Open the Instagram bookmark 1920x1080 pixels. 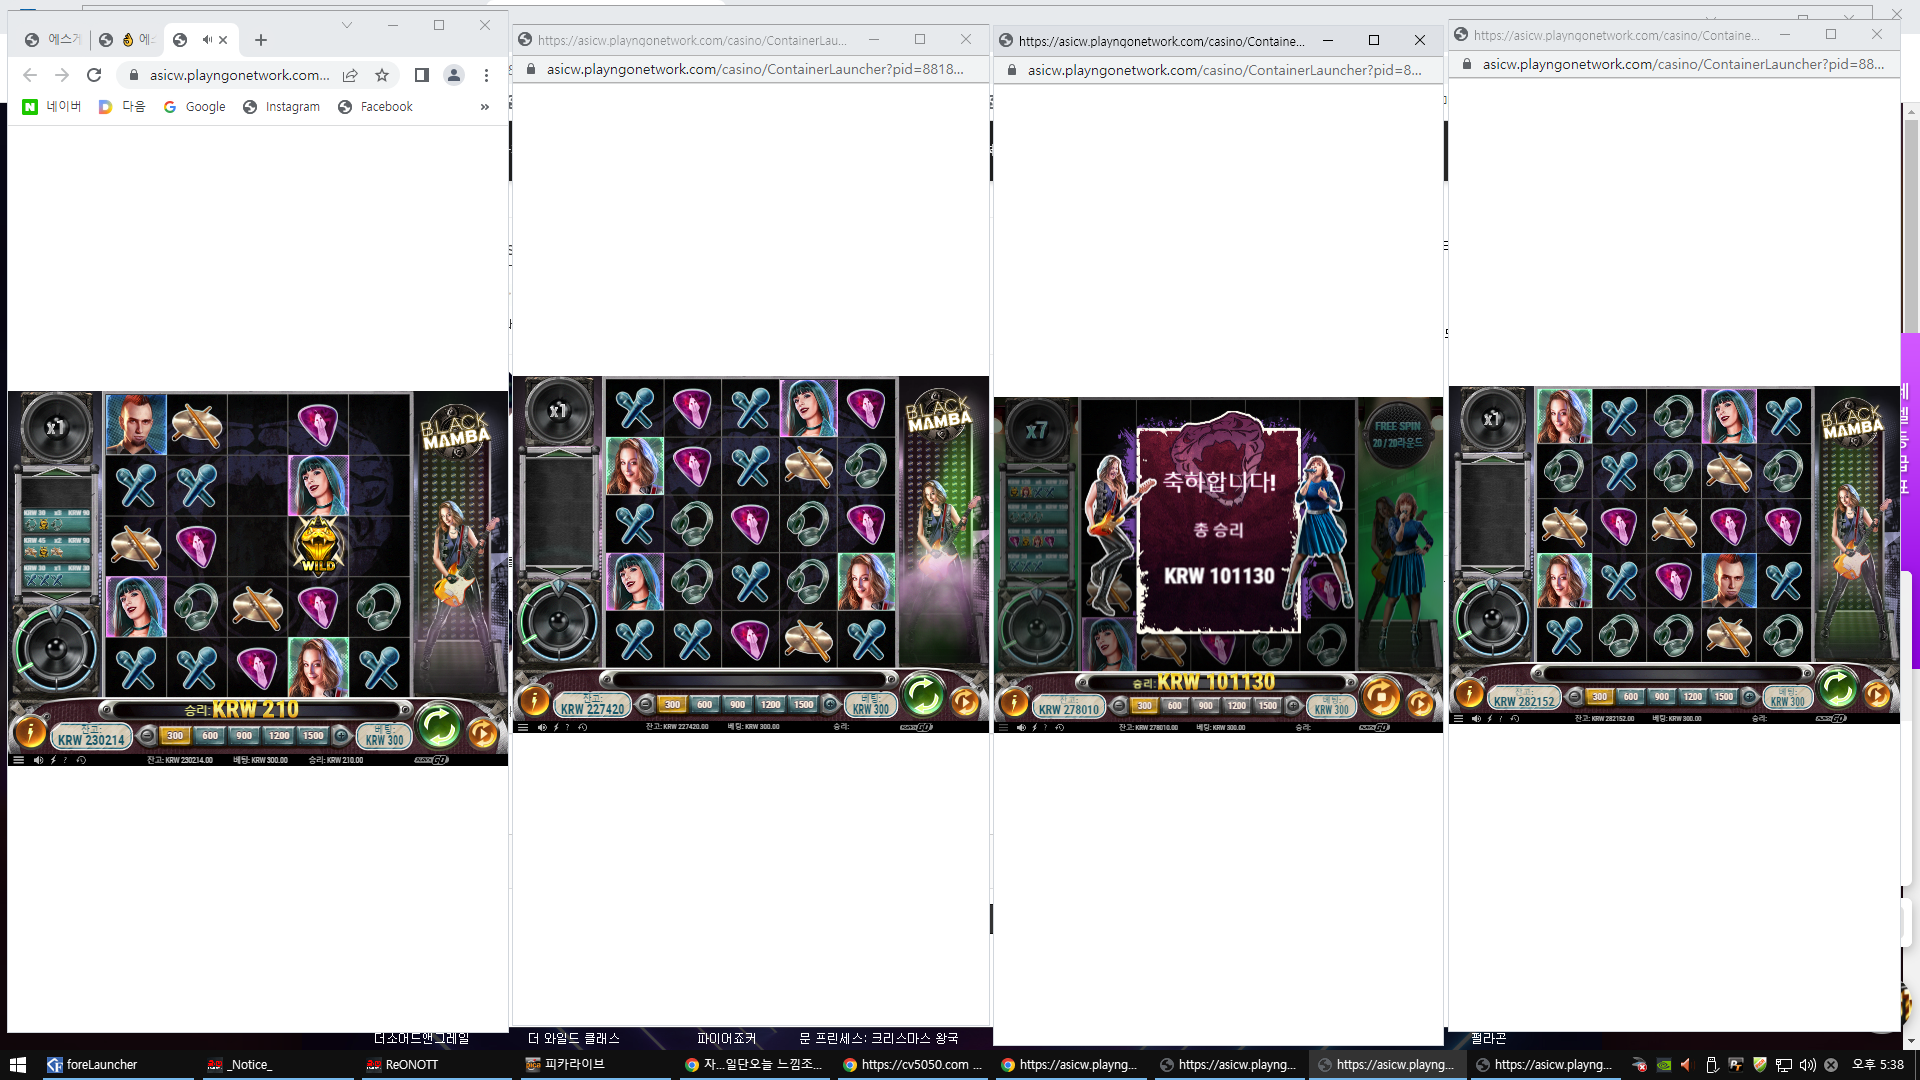click(x=282, y=107)
